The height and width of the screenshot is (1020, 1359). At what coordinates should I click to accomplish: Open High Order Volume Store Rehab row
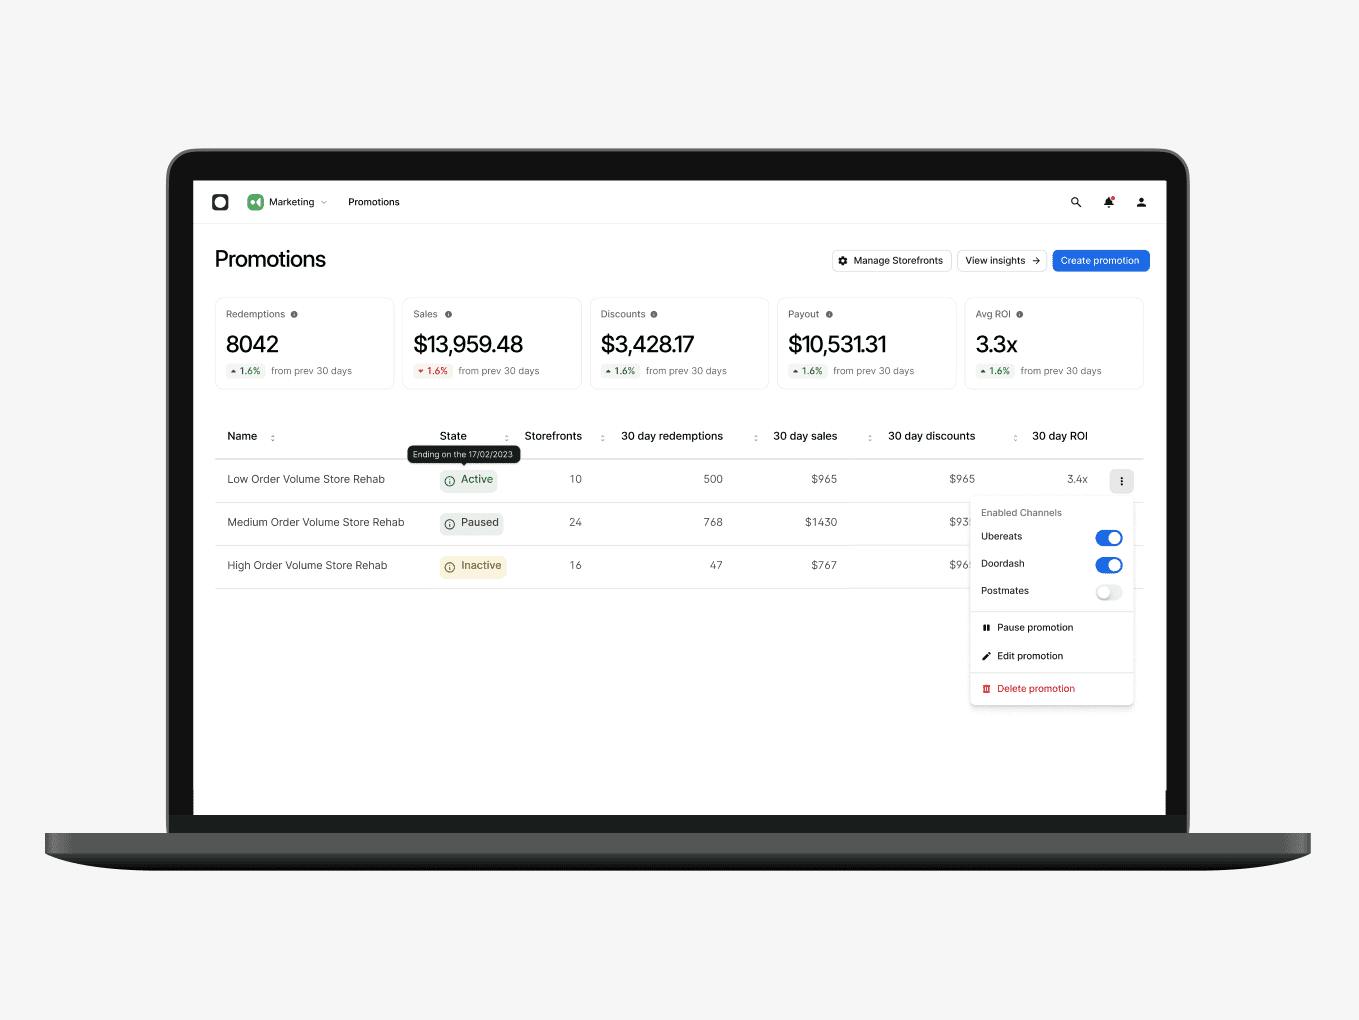click(x=307, y=566)
